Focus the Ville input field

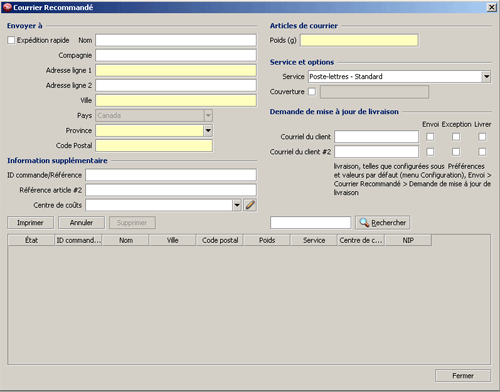[x=176, y=100]
